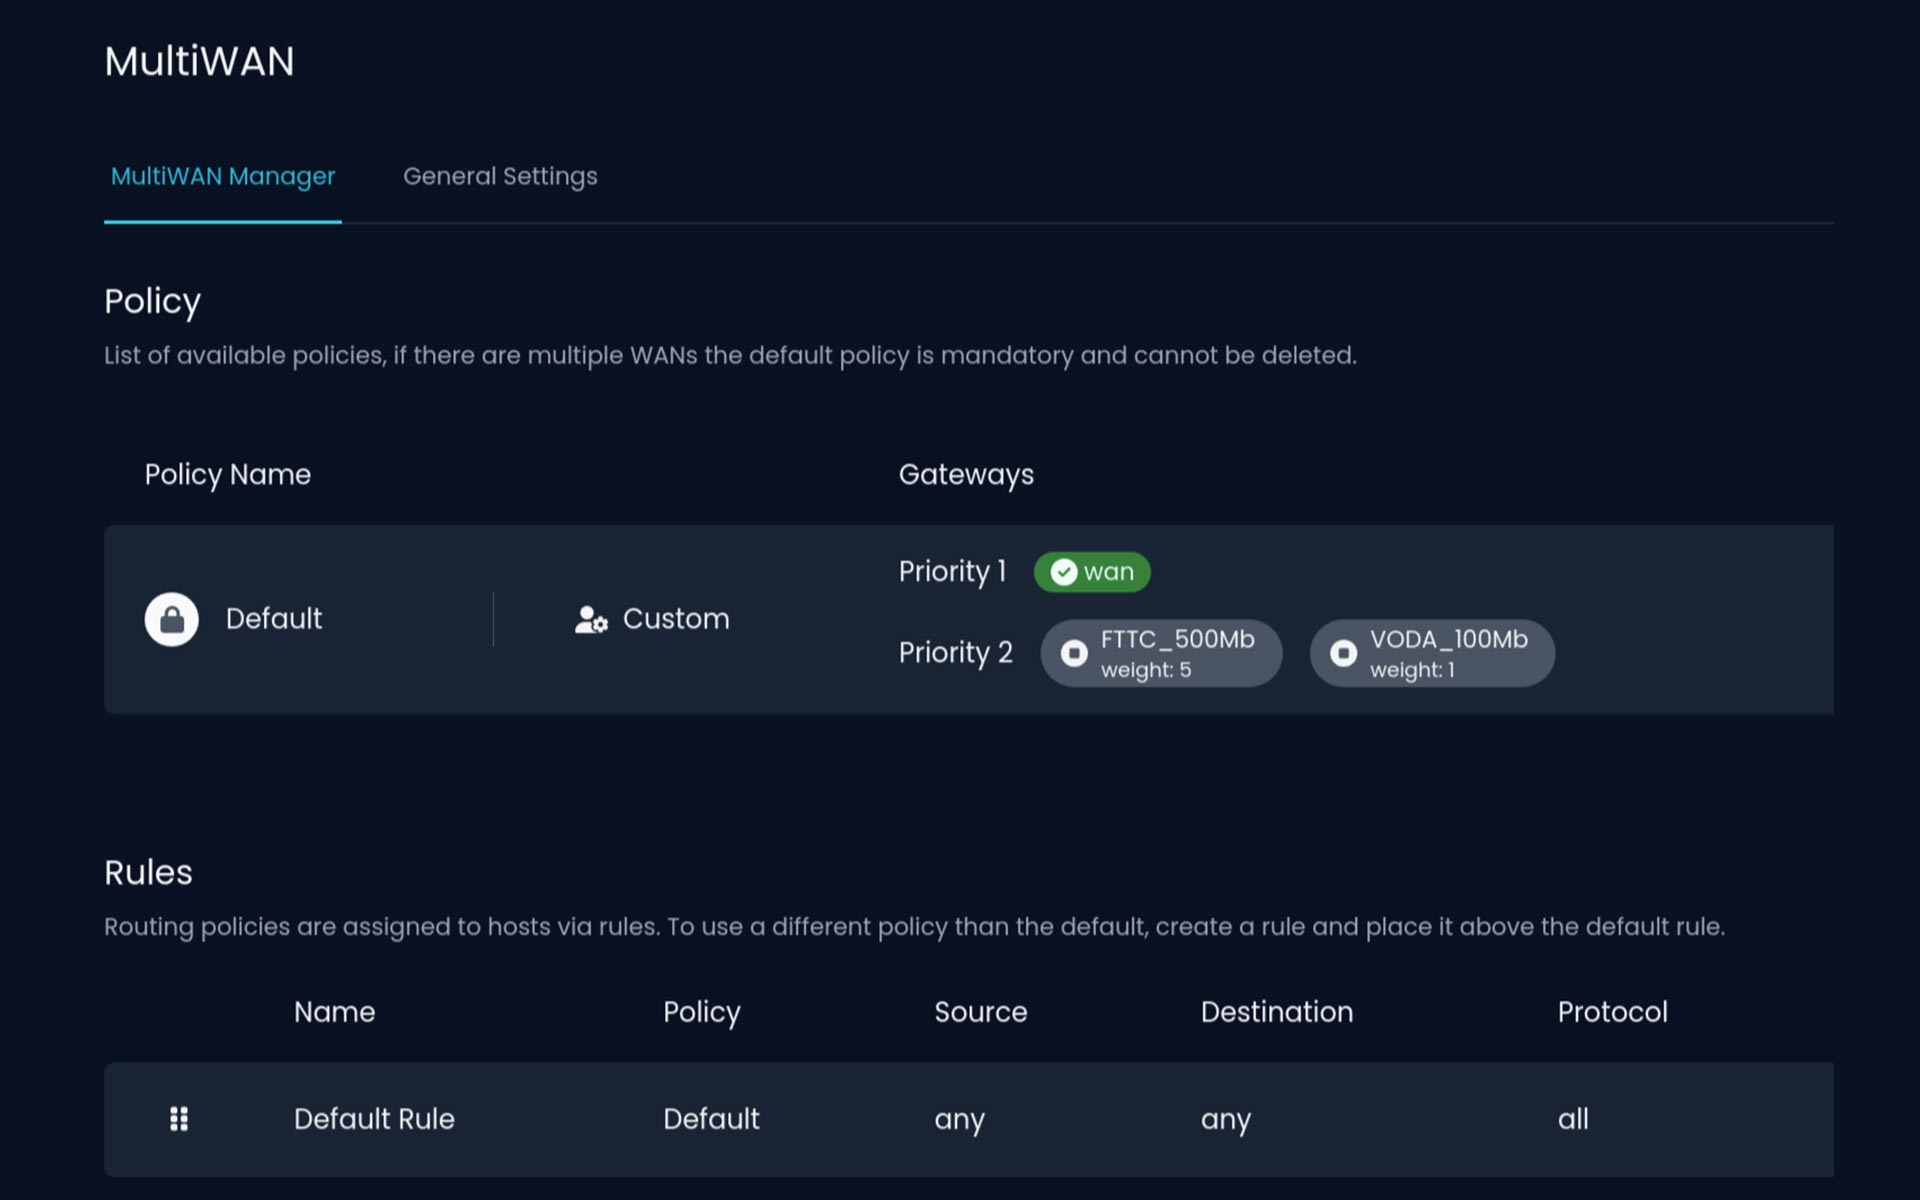Click the Default Rule name

point(374,1119)
